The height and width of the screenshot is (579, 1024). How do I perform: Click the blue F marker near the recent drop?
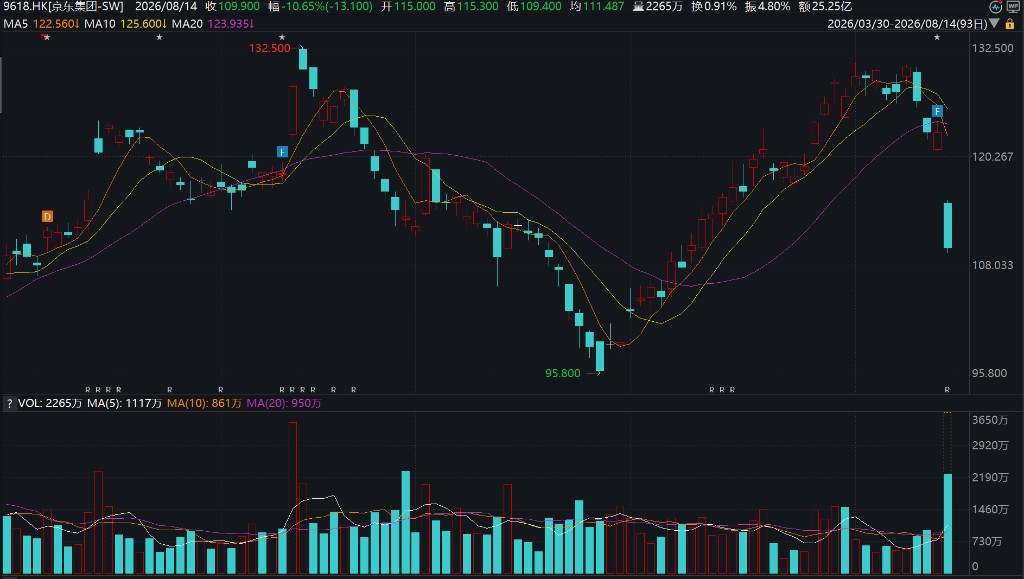937,112
